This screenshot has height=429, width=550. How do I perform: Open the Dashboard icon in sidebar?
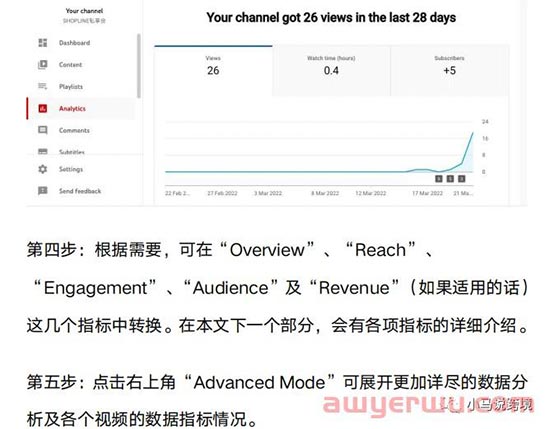click(42, 43)
